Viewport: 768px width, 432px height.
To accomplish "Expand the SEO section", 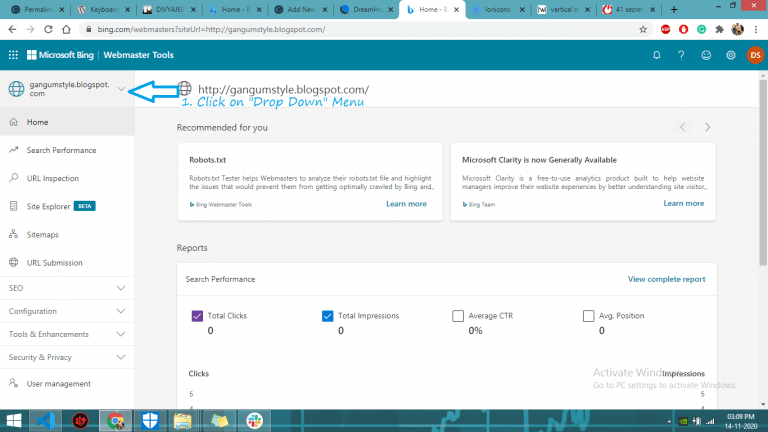I will coord(67,288).
